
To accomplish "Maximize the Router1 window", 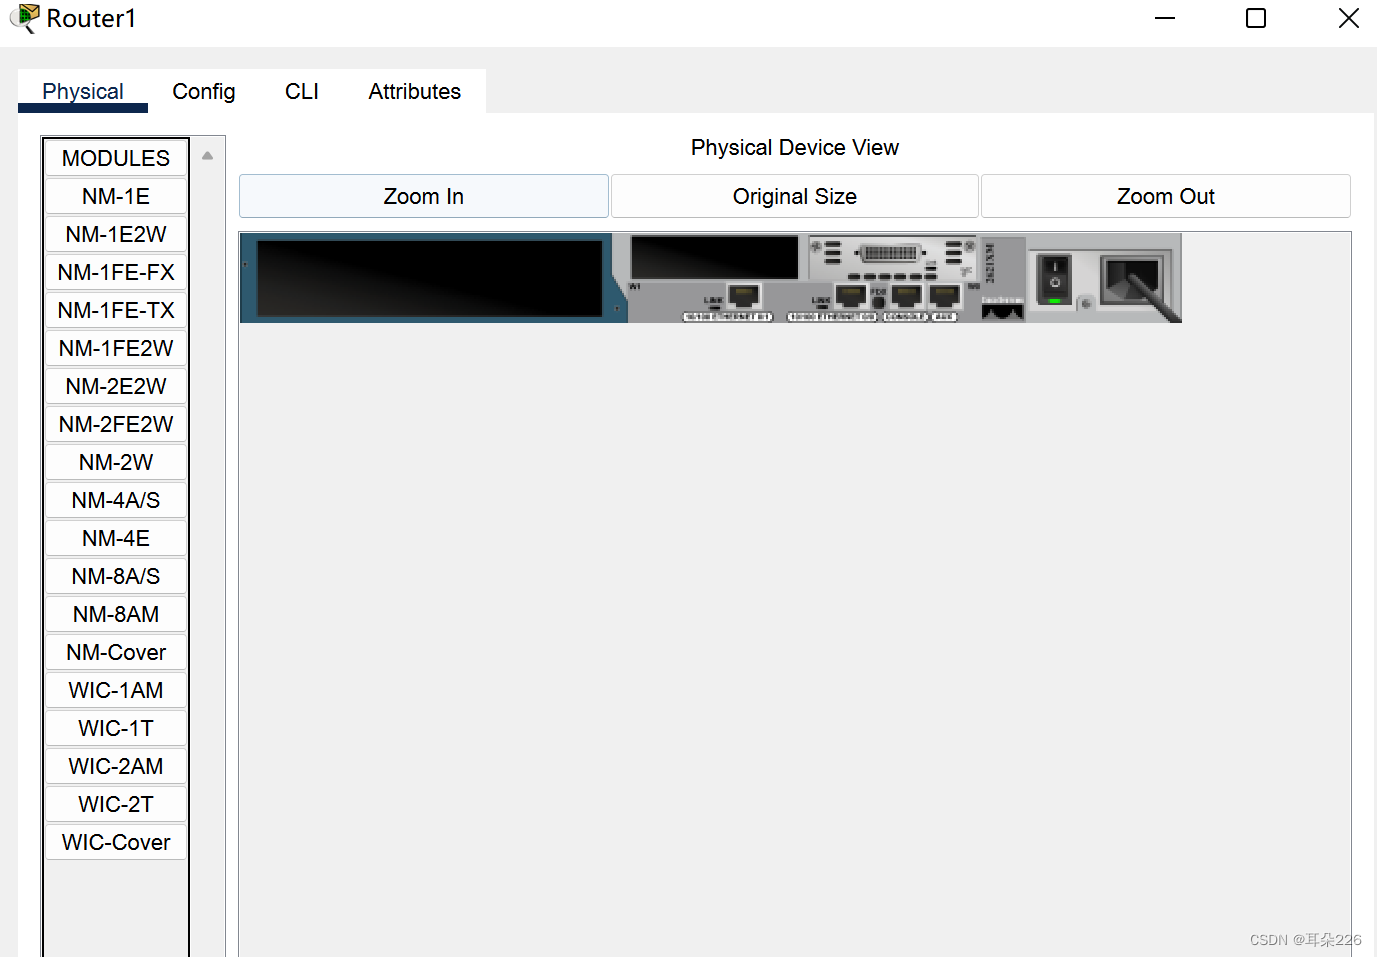I will tap(1256, 18).
